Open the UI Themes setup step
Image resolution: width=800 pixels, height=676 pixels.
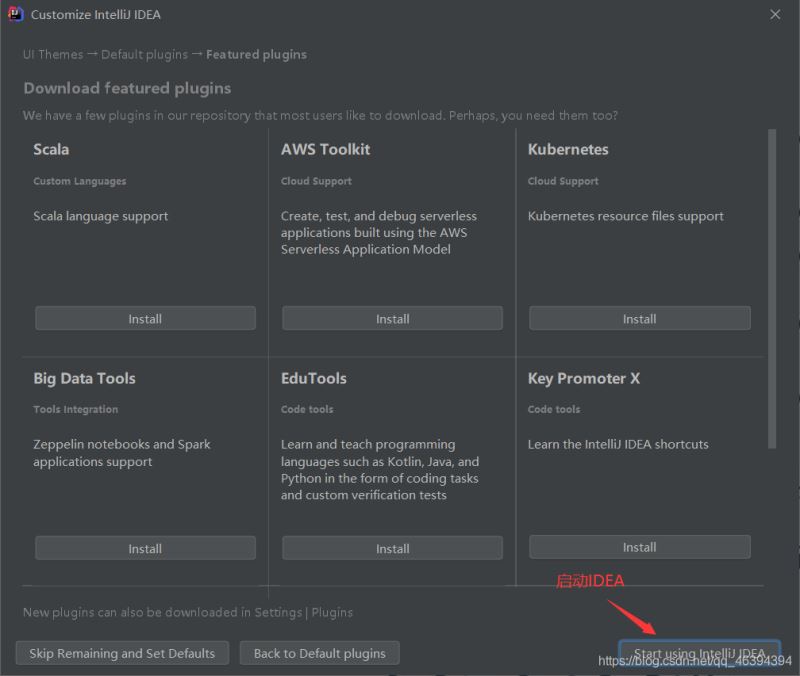coord(52,54)
